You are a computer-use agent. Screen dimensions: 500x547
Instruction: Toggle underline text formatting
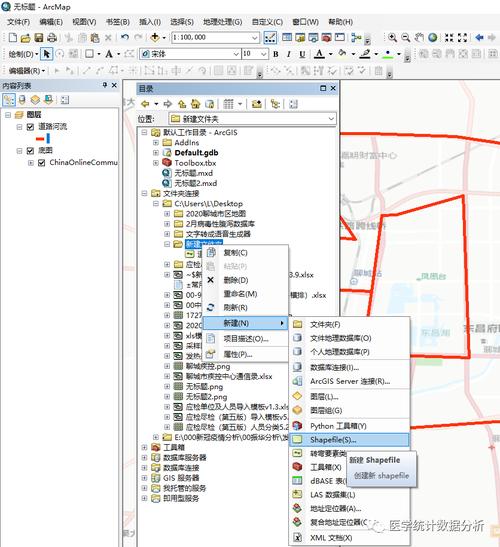302,54
